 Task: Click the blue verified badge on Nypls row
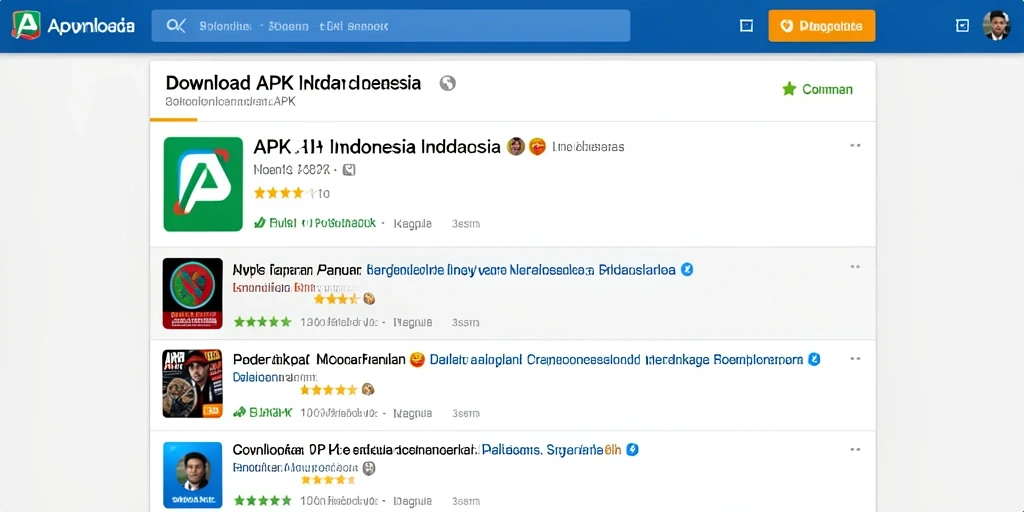(686, 269)
